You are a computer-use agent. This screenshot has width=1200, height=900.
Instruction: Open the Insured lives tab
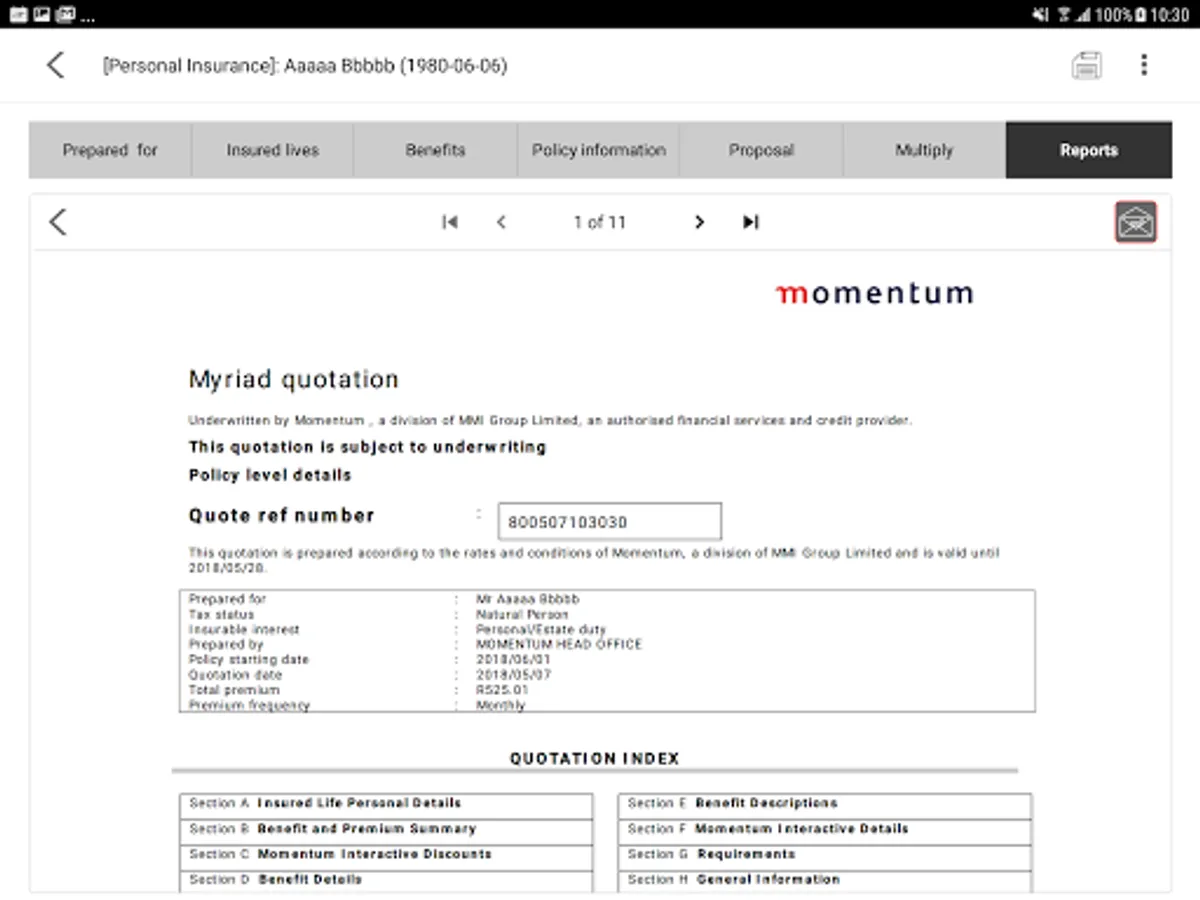point(272,150)
